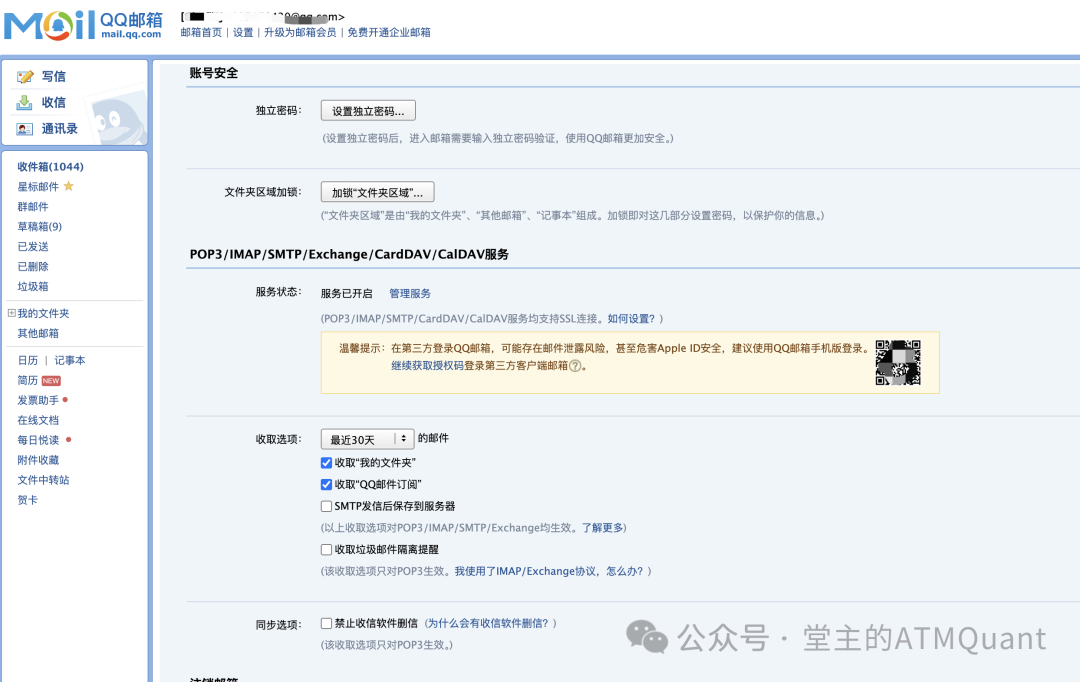1080x682 pixels.
Task: Open 已发送 folder
Action: [32, 247]
